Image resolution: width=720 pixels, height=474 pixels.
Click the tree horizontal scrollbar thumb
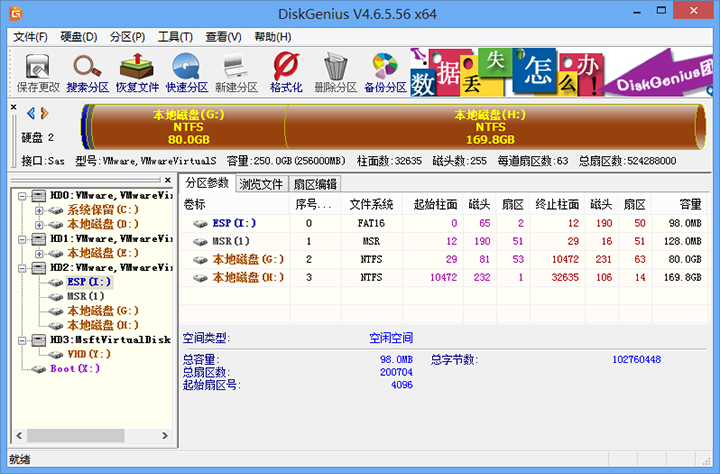click(x=76, y=435)
